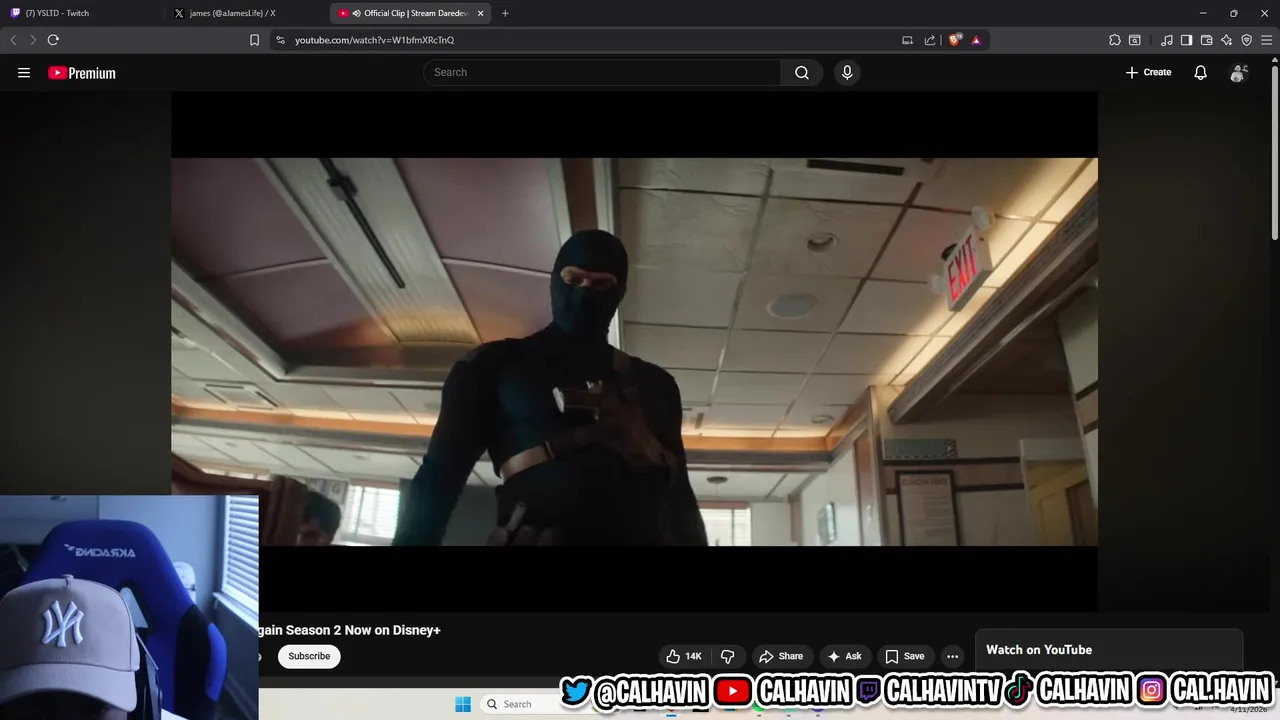Screen dimensions: 1280x720
Task: Open the YouTube guide hamburger menu
Action: [24, 72]
